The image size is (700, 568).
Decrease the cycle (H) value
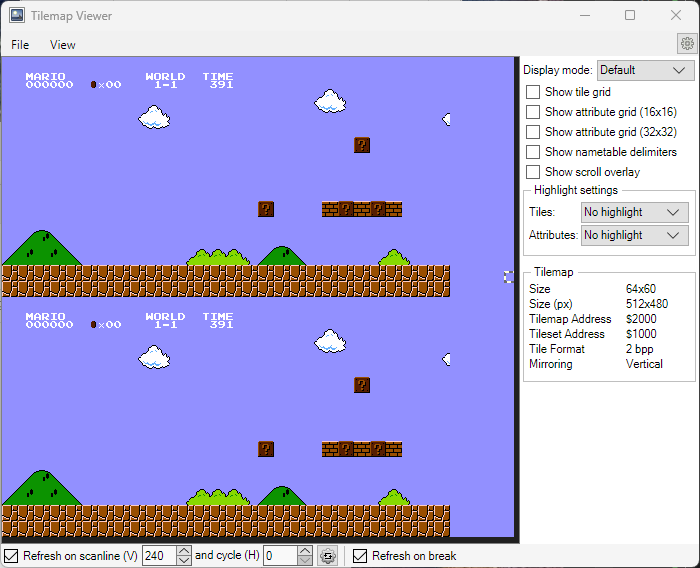pyautogui.click(x=305, y=561)
